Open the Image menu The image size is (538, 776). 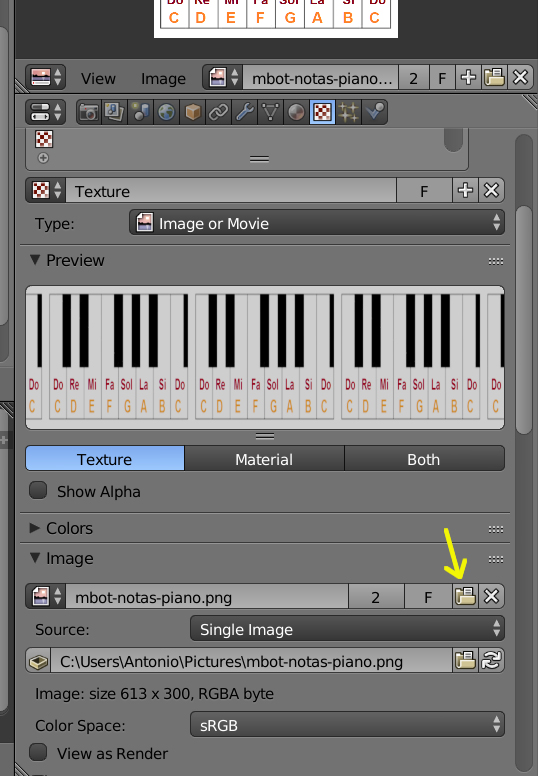point(163,78)
